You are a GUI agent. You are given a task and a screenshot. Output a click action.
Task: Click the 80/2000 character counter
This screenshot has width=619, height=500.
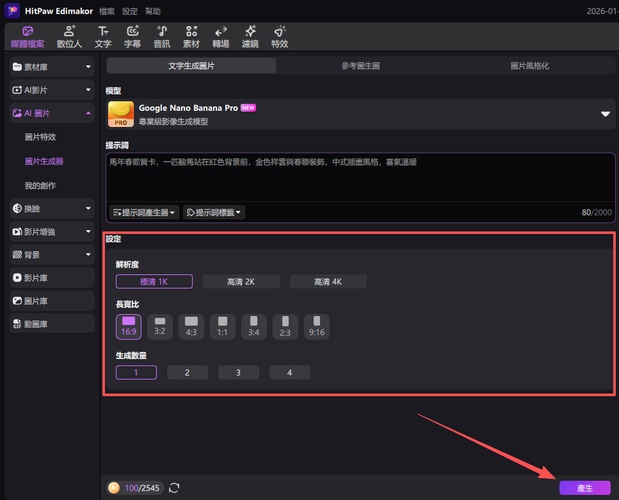[x=596, y=212]
